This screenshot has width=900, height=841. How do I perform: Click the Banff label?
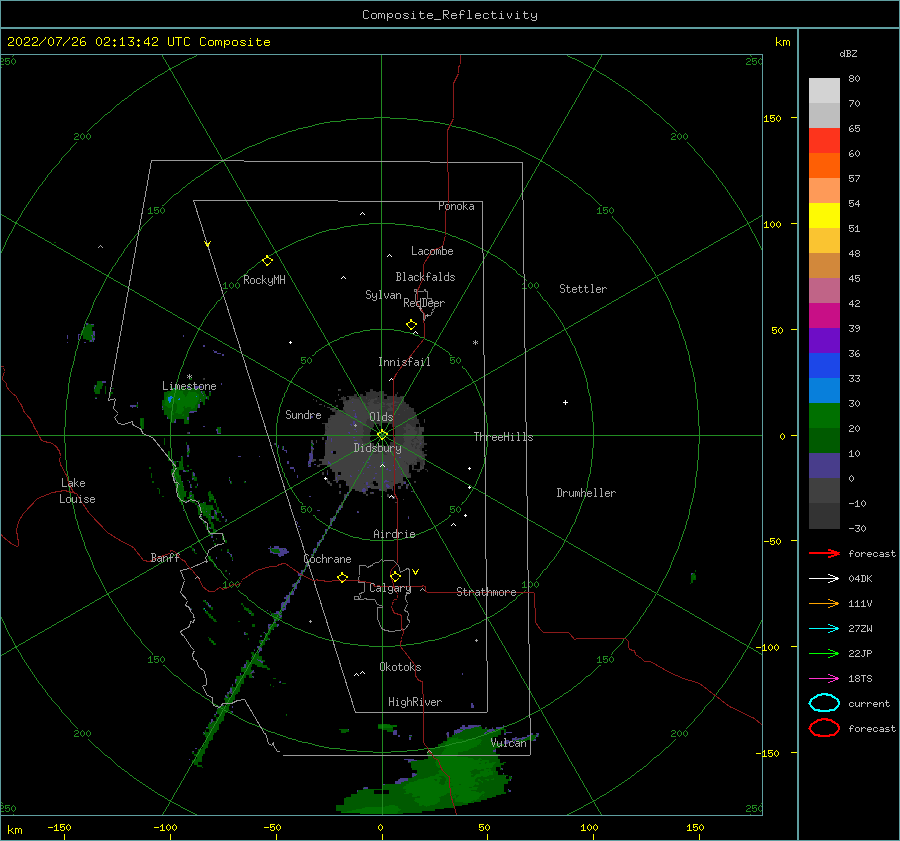pos(165,557)
